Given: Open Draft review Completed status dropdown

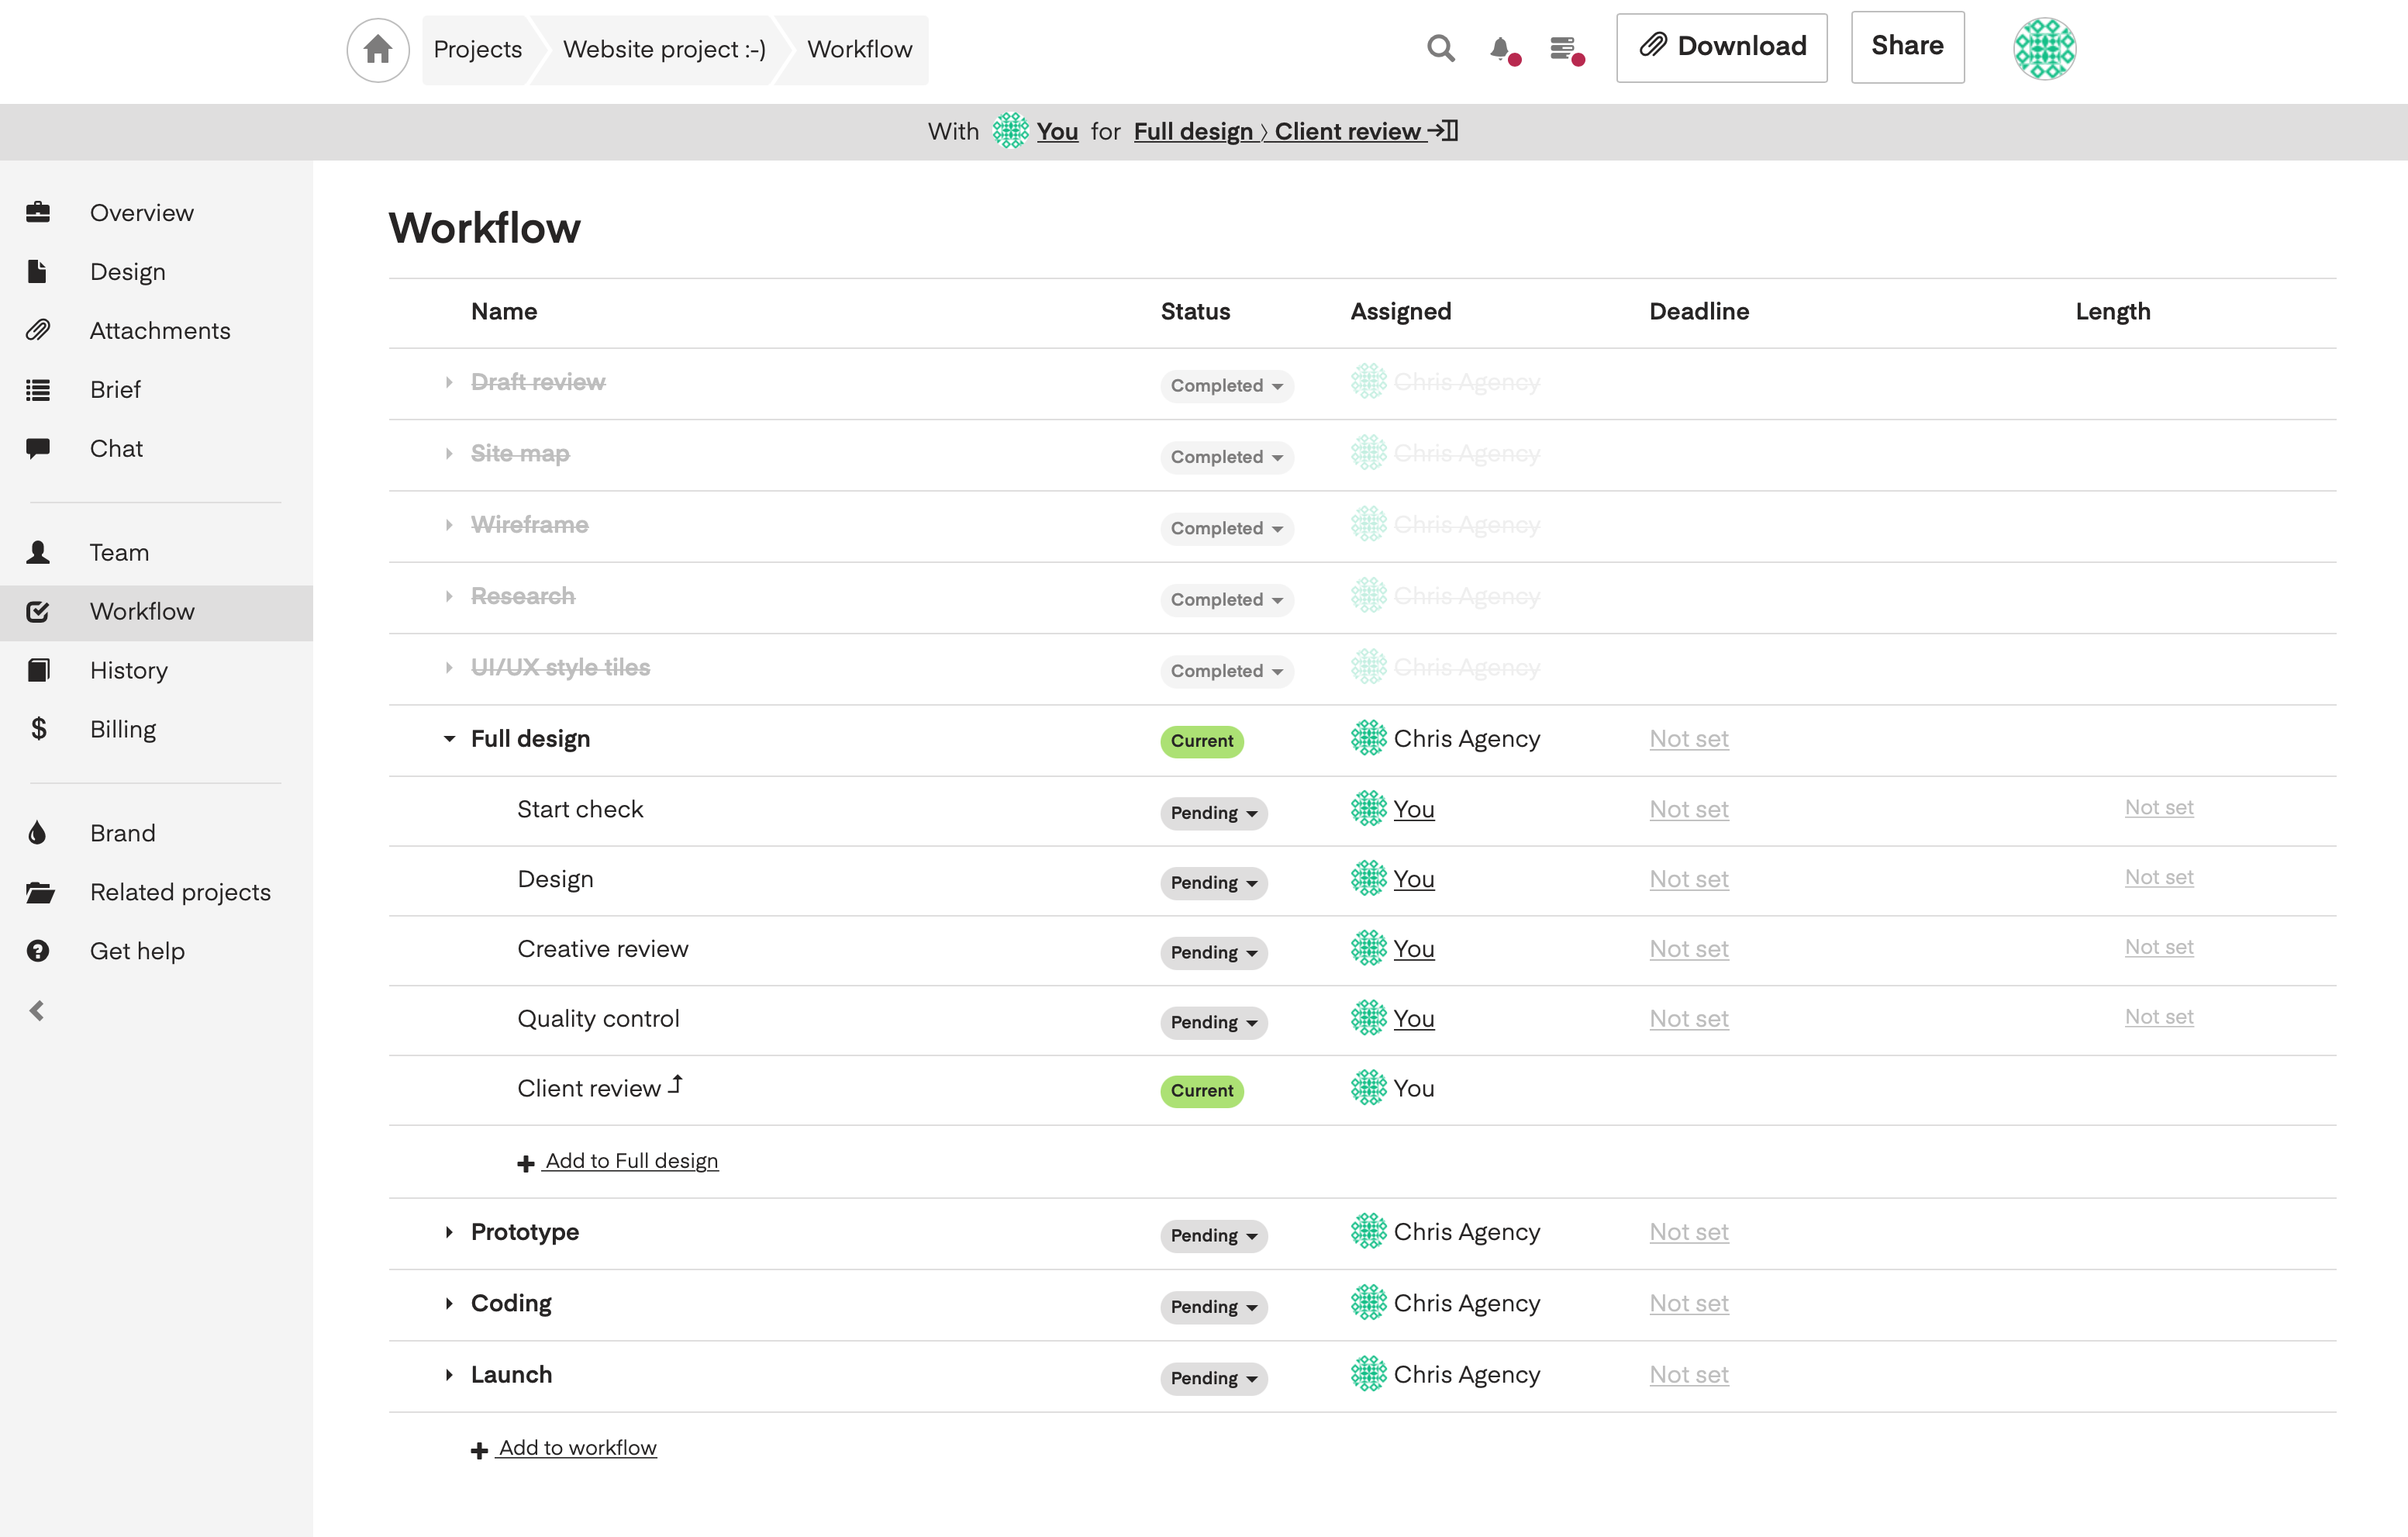Looking at the screenshot, I should (1226, 386).
